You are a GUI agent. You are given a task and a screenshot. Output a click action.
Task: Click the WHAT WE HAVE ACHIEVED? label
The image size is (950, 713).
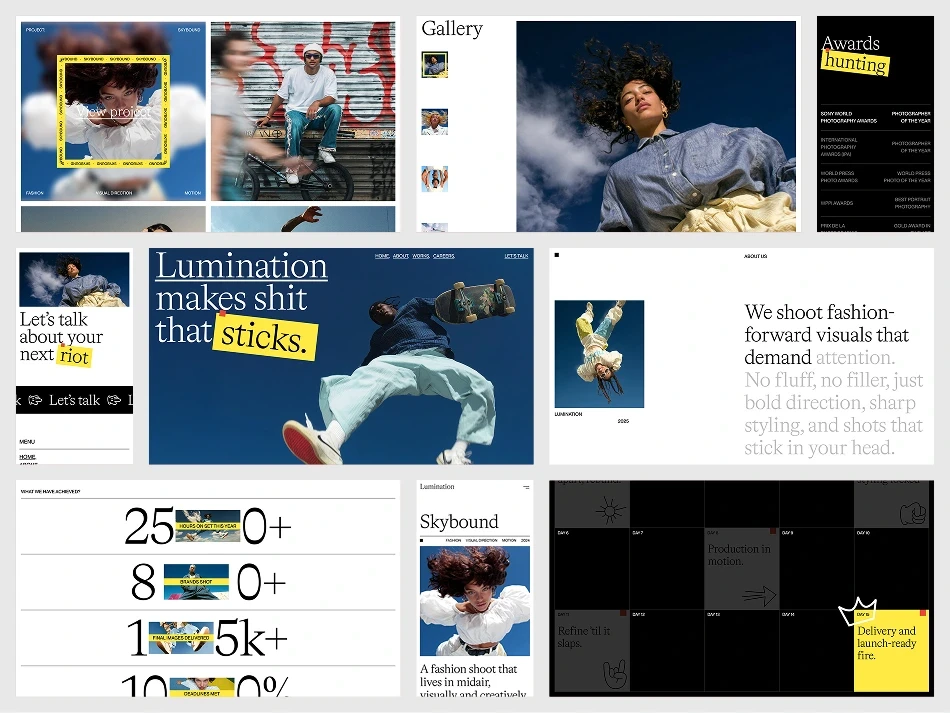coord(50,491)
